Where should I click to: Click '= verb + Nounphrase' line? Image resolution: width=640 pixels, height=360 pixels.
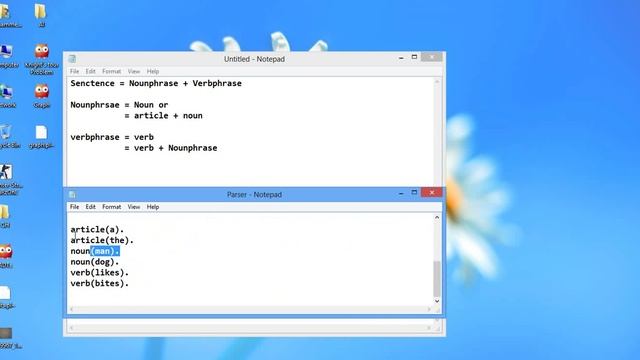(171, 148)
